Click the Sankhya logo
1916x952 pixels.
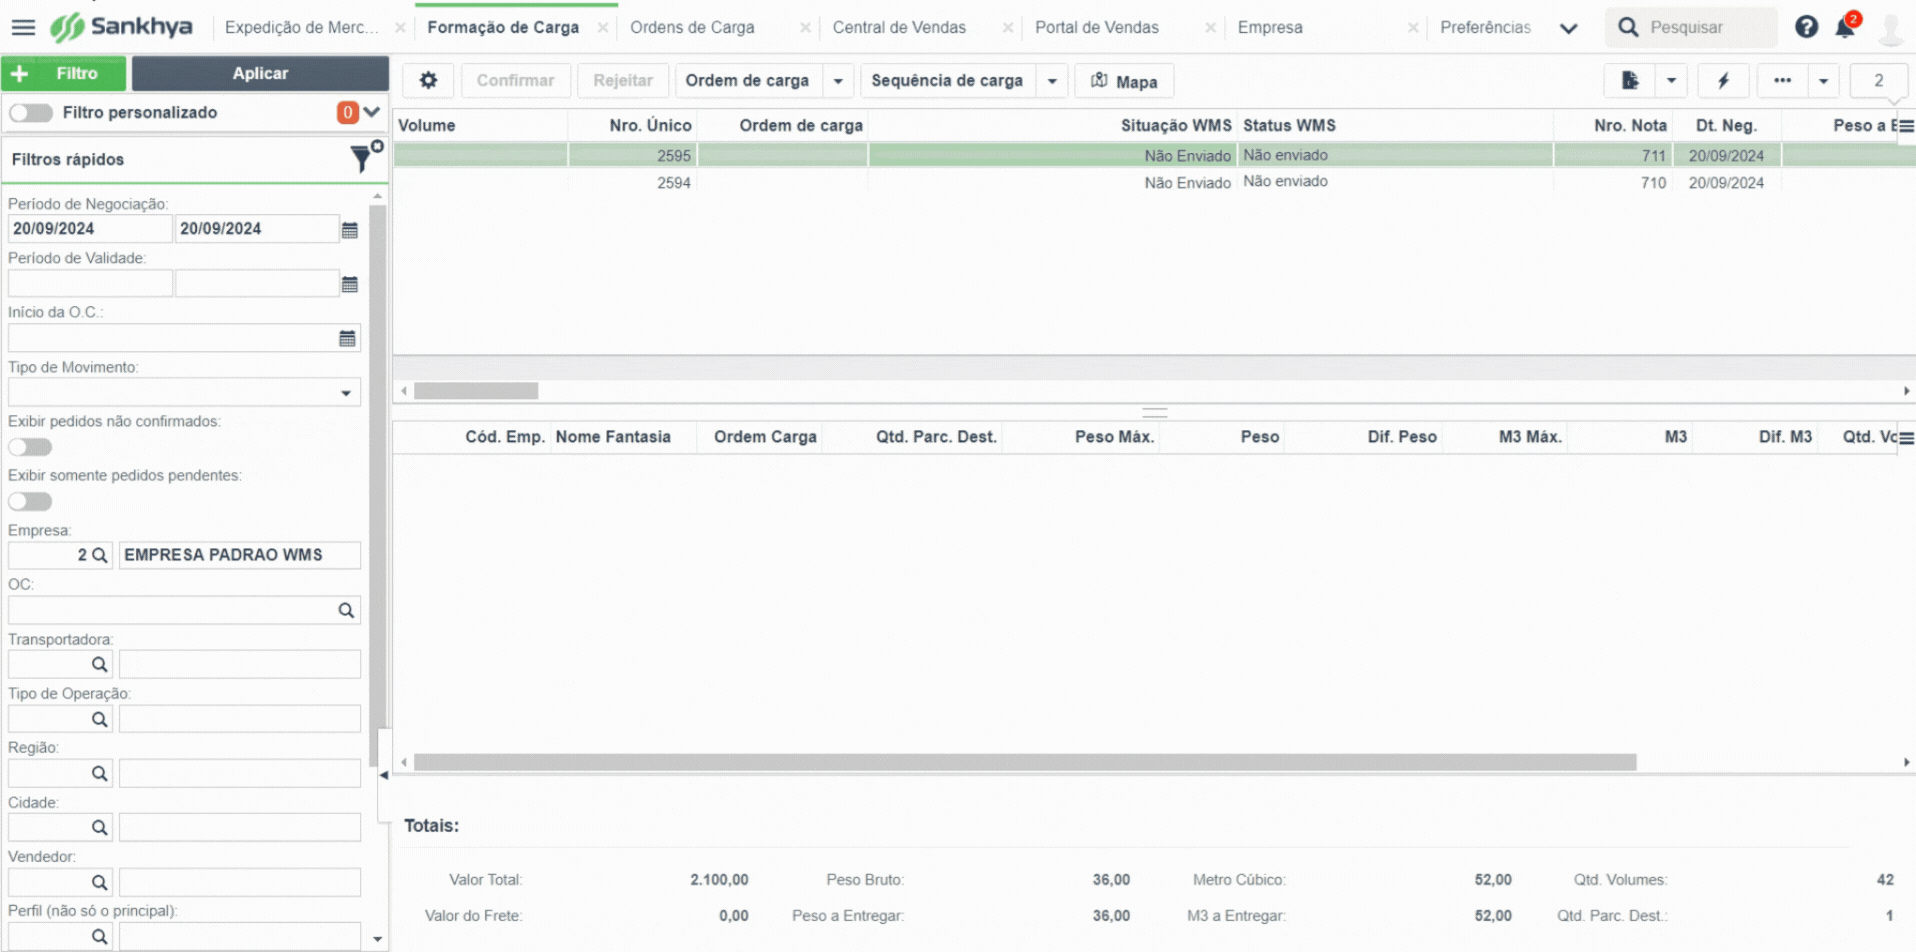click(x=121, y=27)
